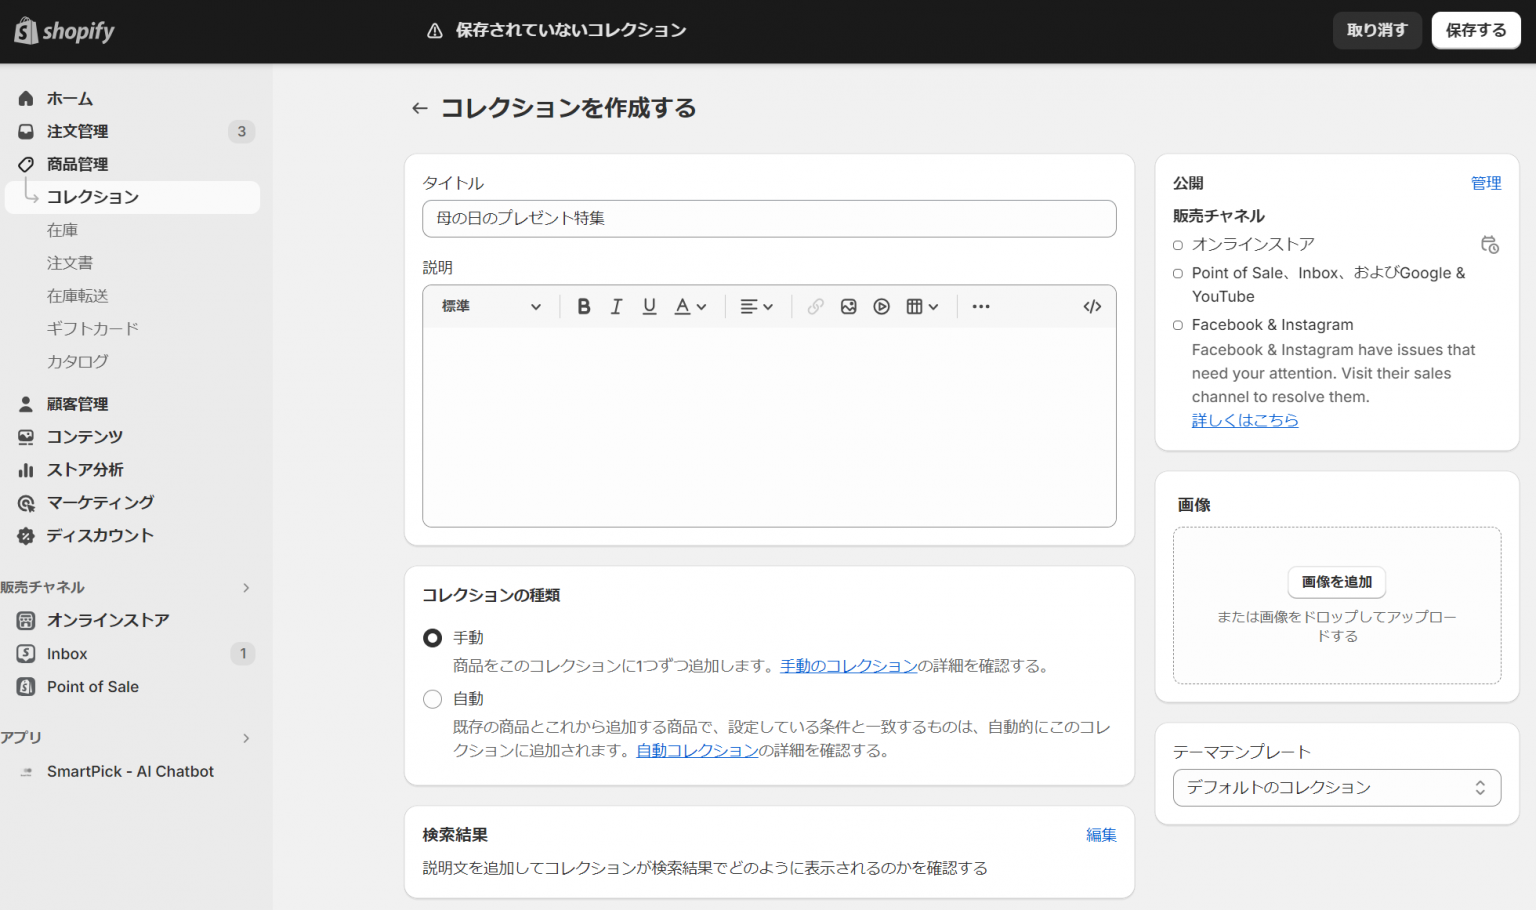Select the 手動 collection type
Image resolution: width=1536 pixels, height=910 pixels.
(x=432, y=637)
